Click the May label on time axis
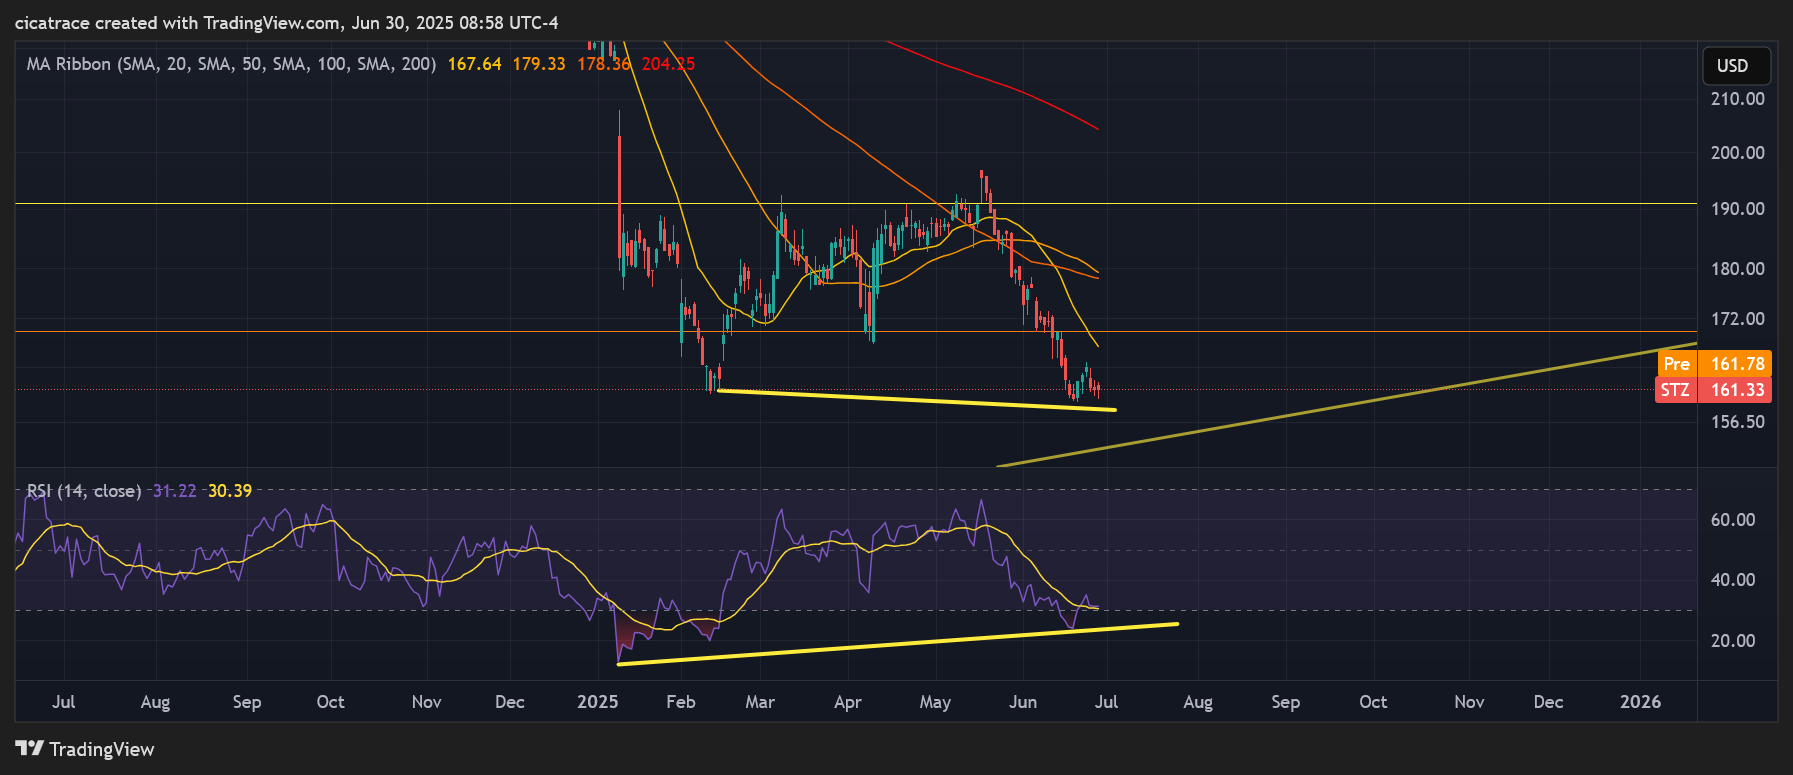Image resolution: width=1793 pixels, height=775 pixels. tap(935, 702)
